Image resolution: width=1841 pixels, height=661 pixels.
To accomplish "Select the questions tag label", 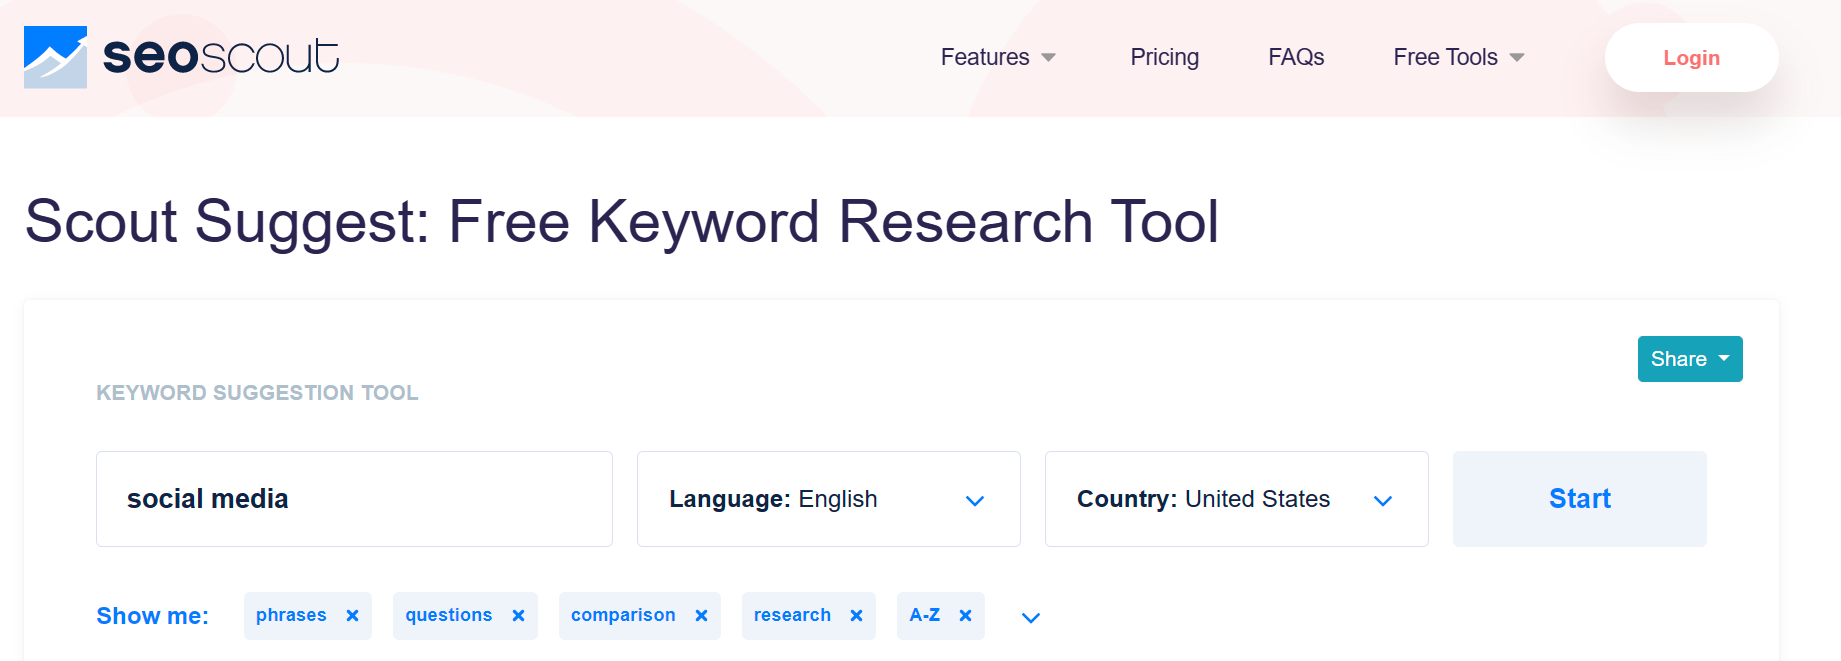I will 448,615.
